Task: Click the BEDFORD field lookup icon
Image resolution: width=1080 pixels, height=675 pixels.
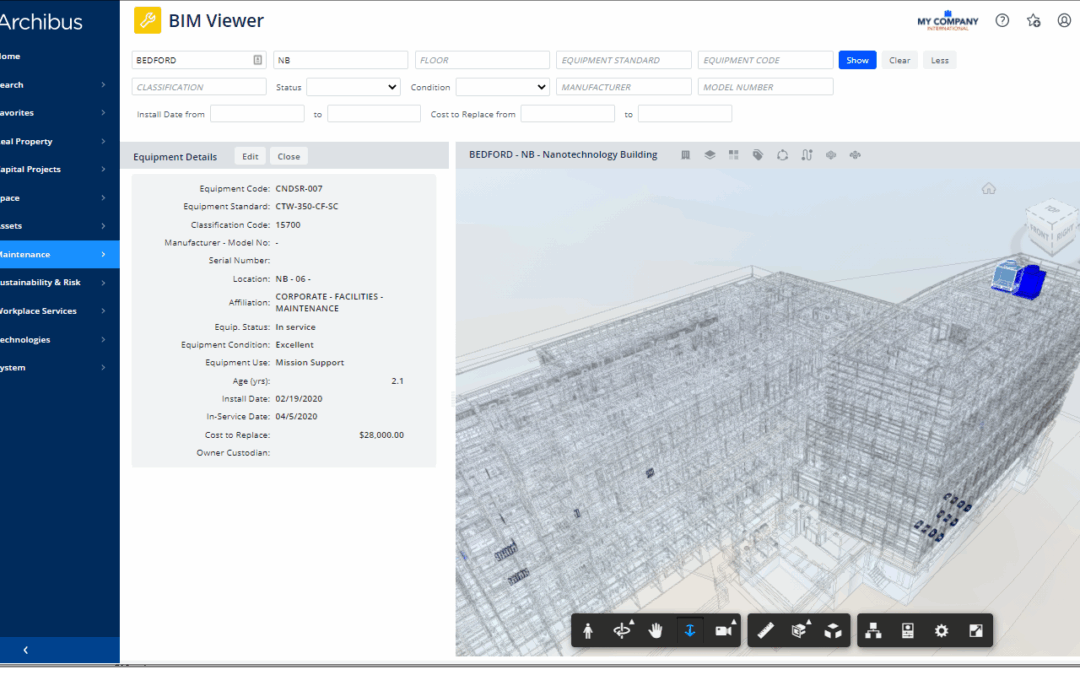Action: point(258,60)
